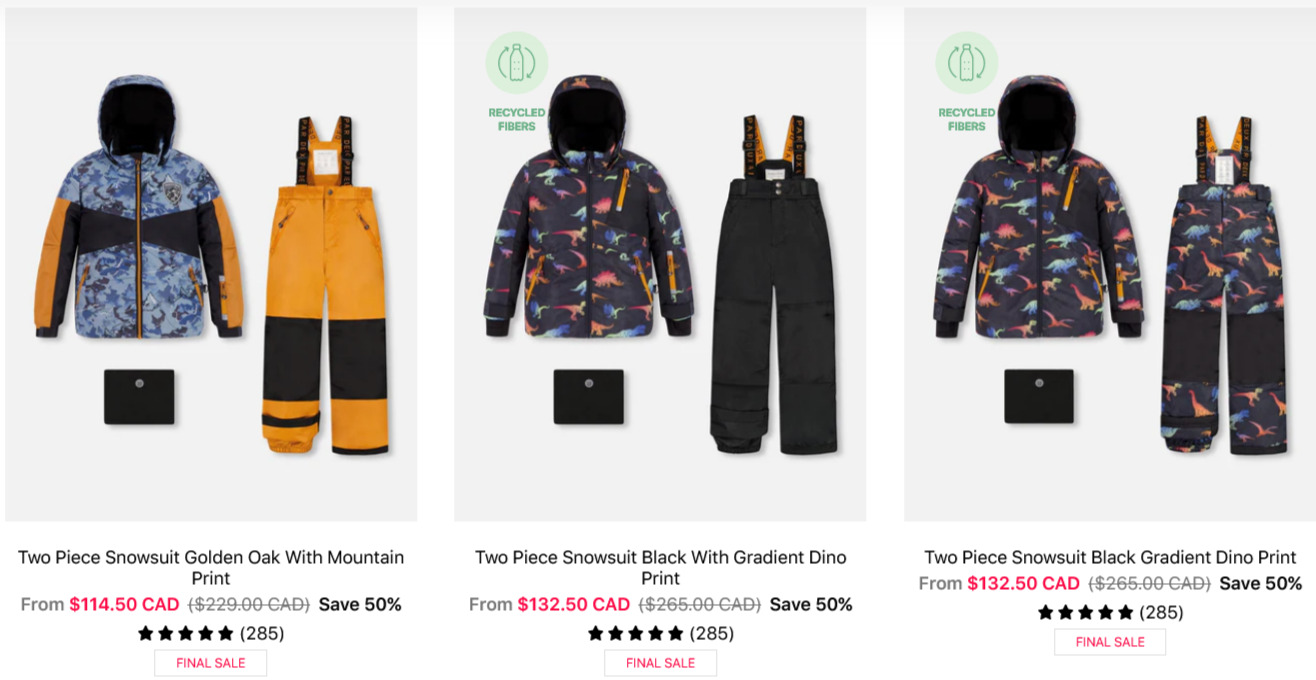
Task: Open Golden Oak Mountain Print snowsuit image
Action: click(211, 264)
